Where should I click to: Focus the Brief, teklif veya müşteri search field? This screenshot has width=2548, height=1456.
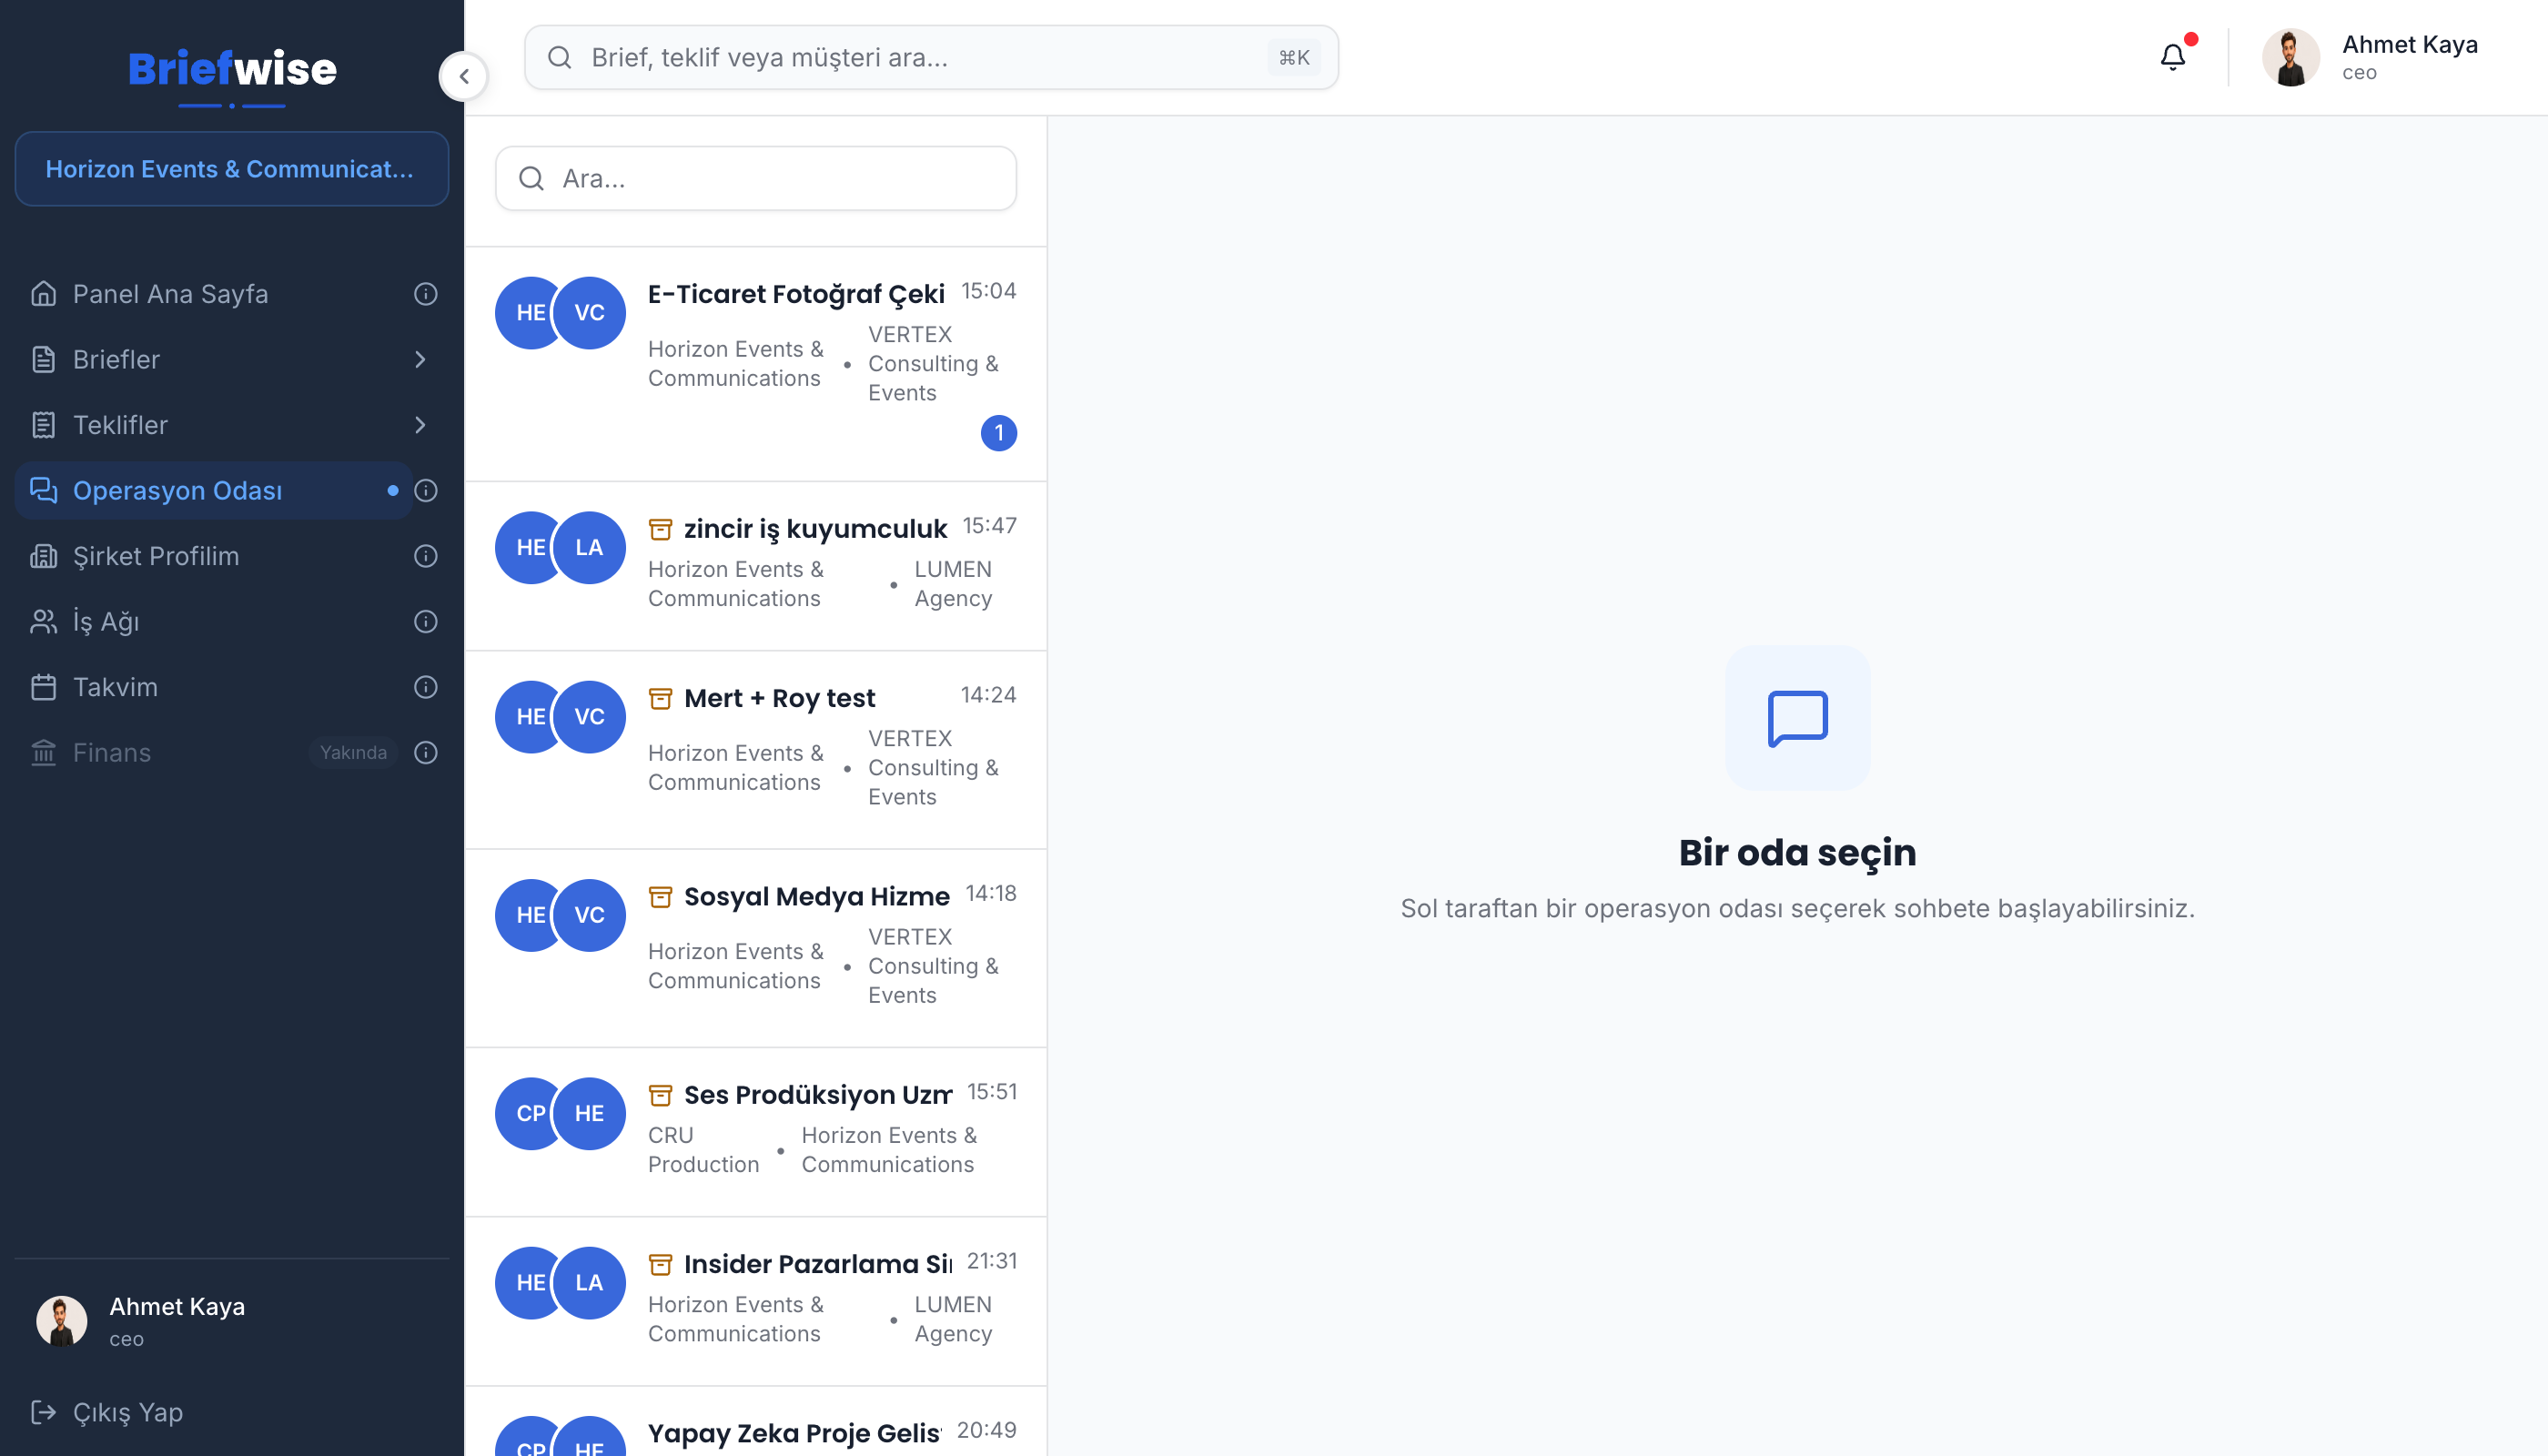point(931,57)
